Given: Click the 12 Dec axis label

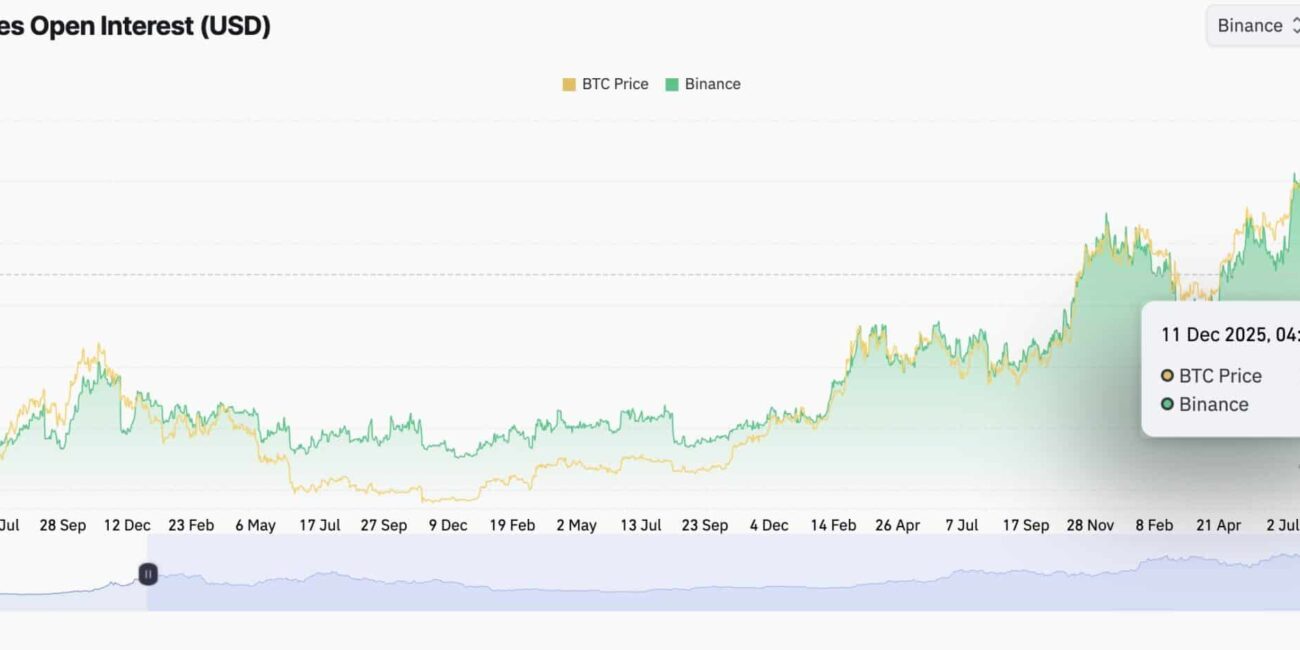Looking at the screenshot, I should (x=126, y=525).
